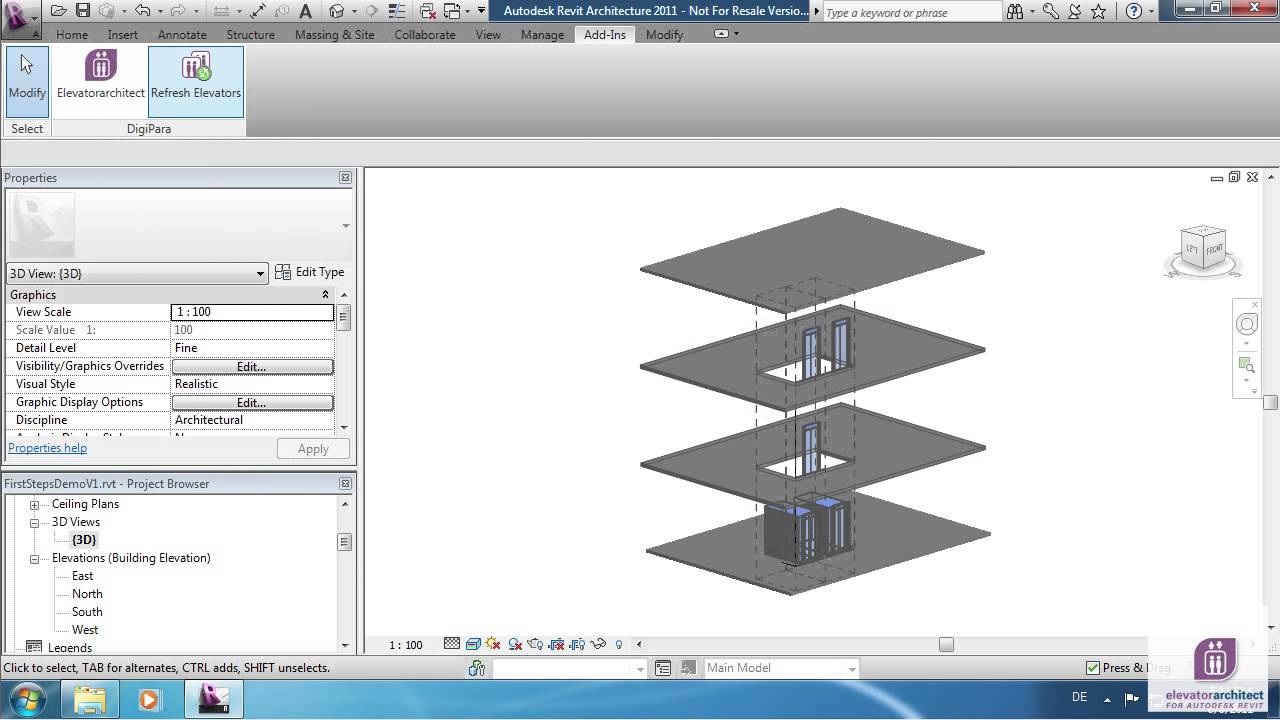Click the Help question mark icon
This screenshot has width=1280, height=720.
click(x=1134, y=12)
